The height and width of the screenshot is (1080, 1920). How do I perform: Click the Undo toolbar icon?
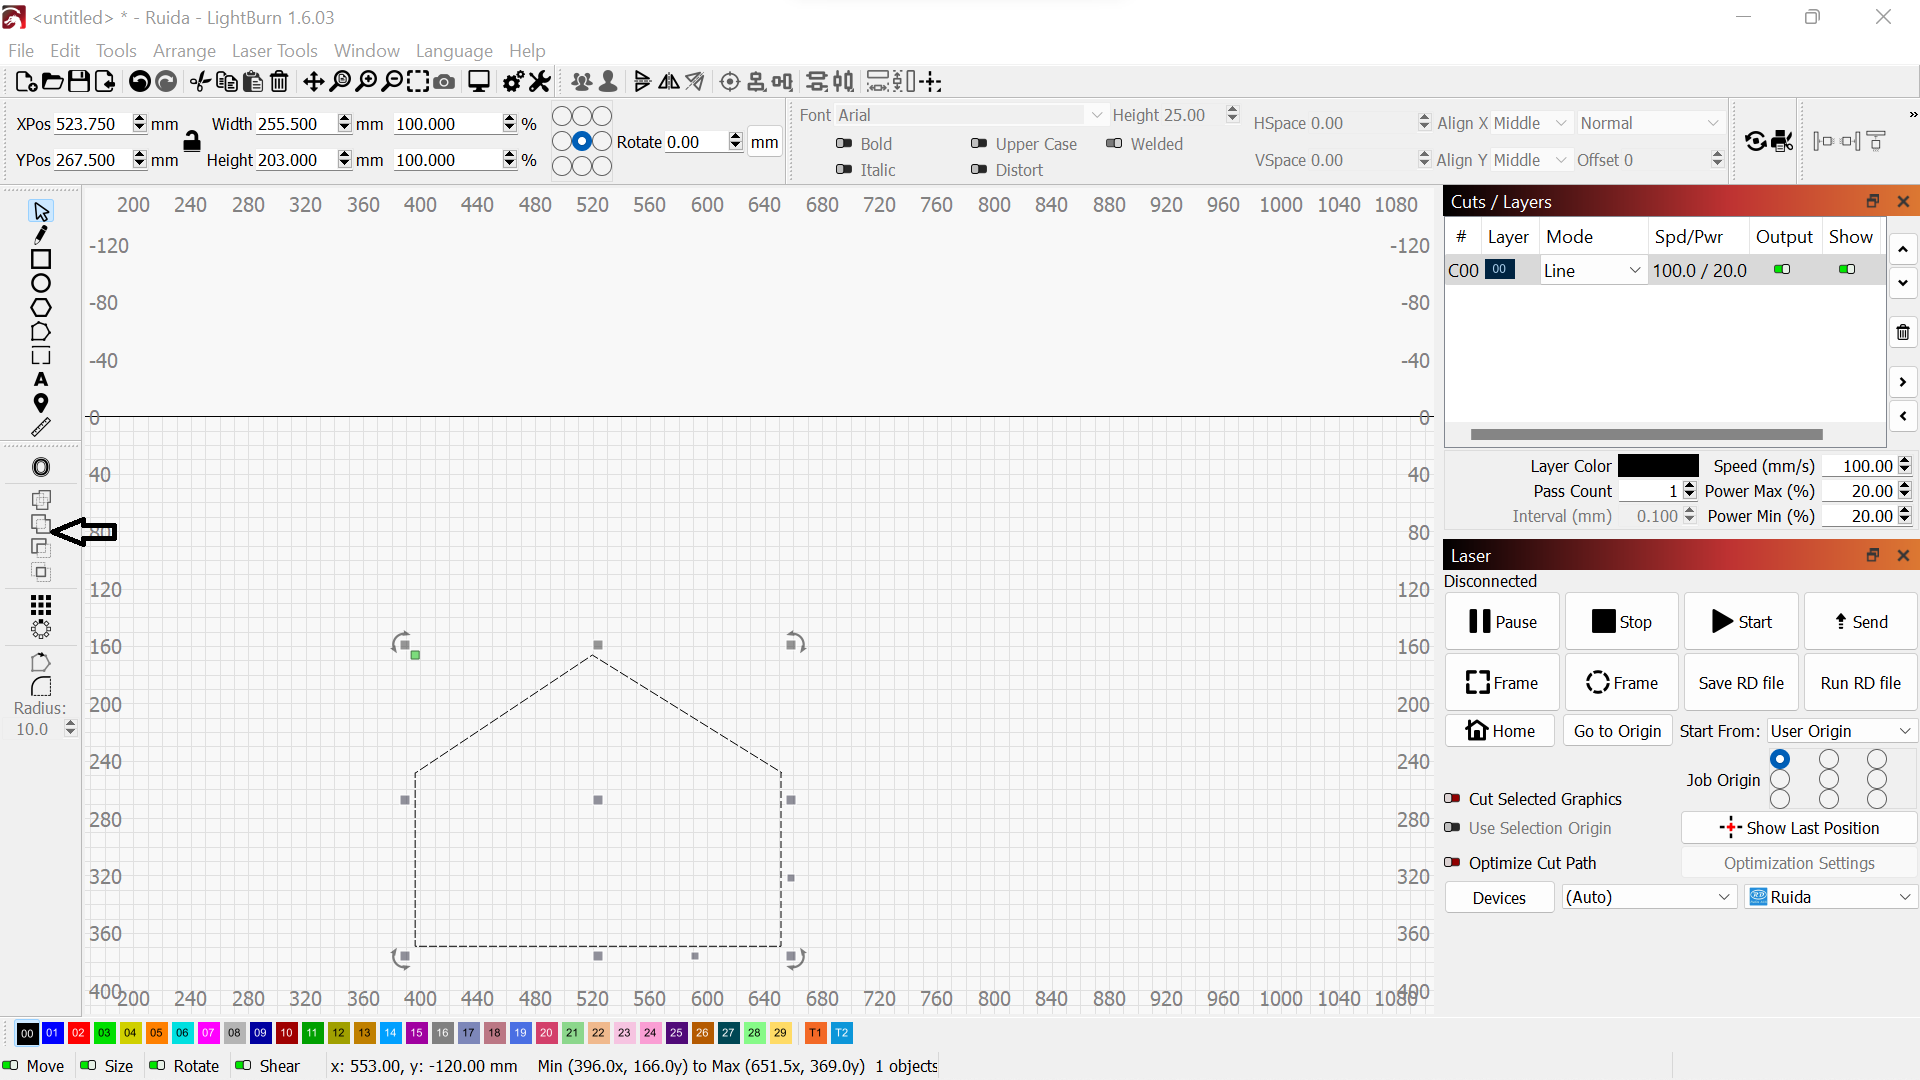[x=140, y=82]
